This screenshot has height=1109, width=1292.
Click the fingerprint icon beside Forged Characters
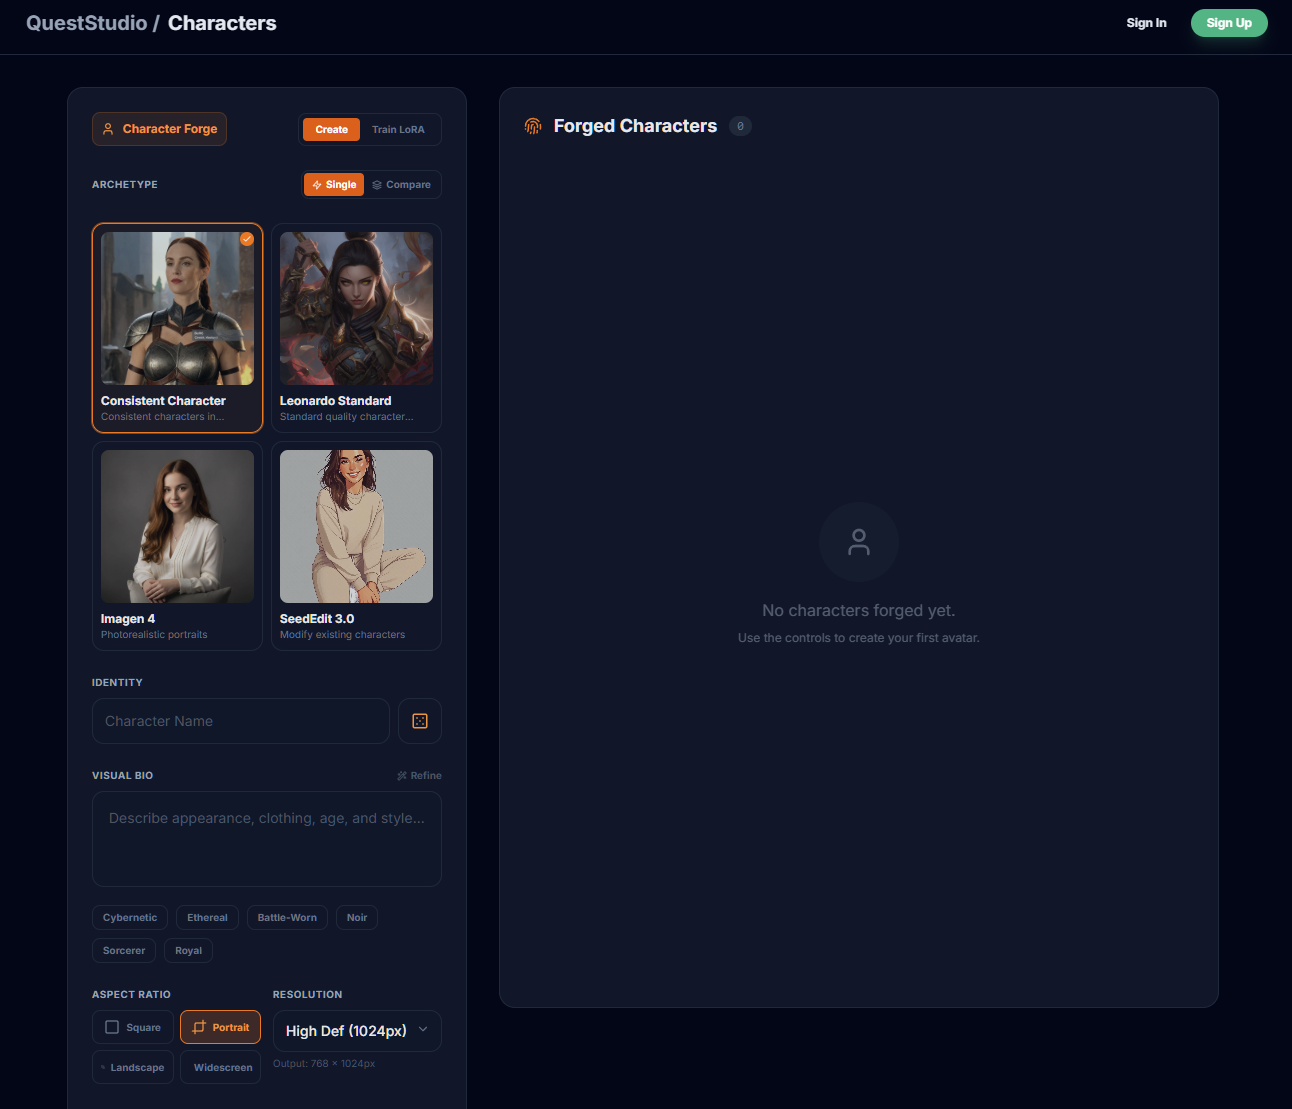pos(532,126)
